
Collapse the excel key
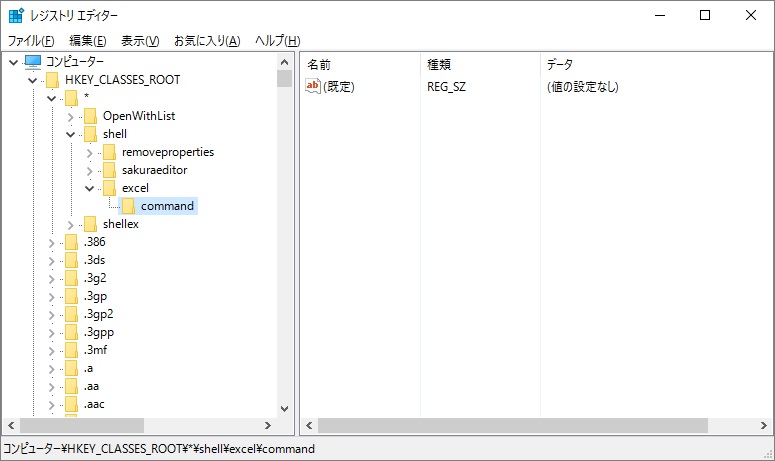pyautogui.click(x=89, y=188)
